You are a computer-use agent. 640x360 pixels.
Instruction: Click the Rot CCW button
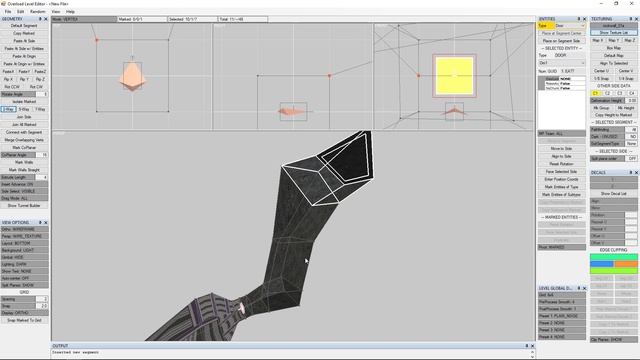(12, 87)
